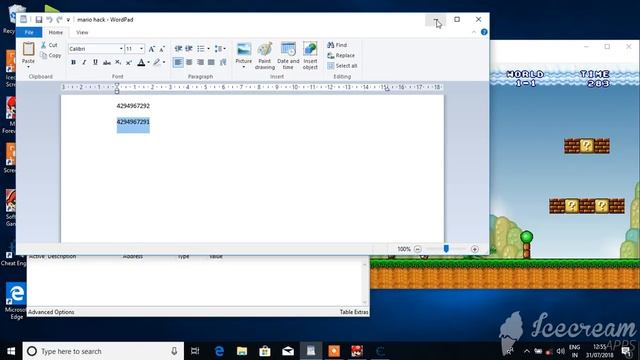Click the Save icon in WordPad's quick access toolbar
Image resolution: width=640 pixels, height=360 pixels.
[39, 20]
